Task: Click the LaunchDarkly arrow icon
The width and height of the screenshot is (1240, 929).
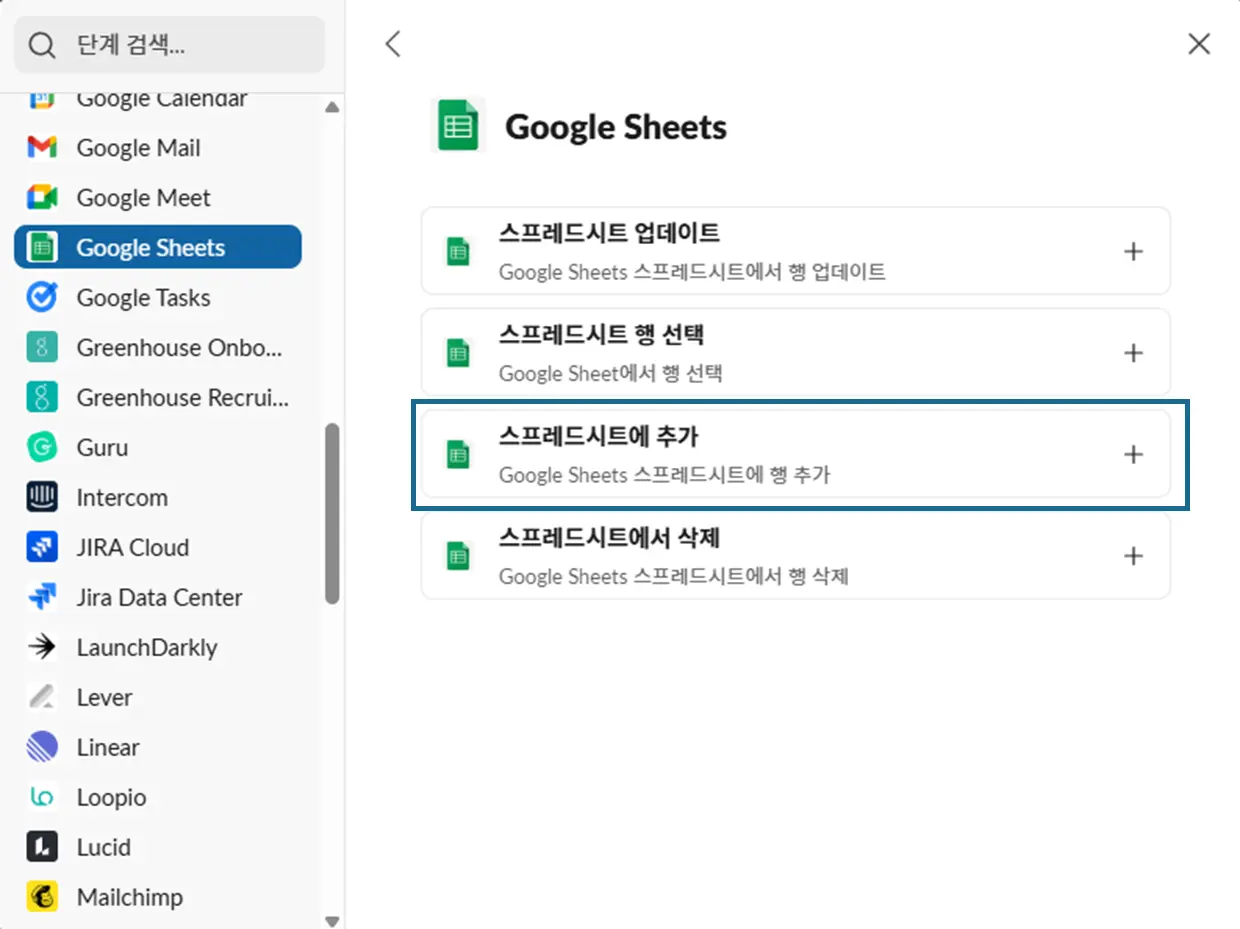Action: 42,648
